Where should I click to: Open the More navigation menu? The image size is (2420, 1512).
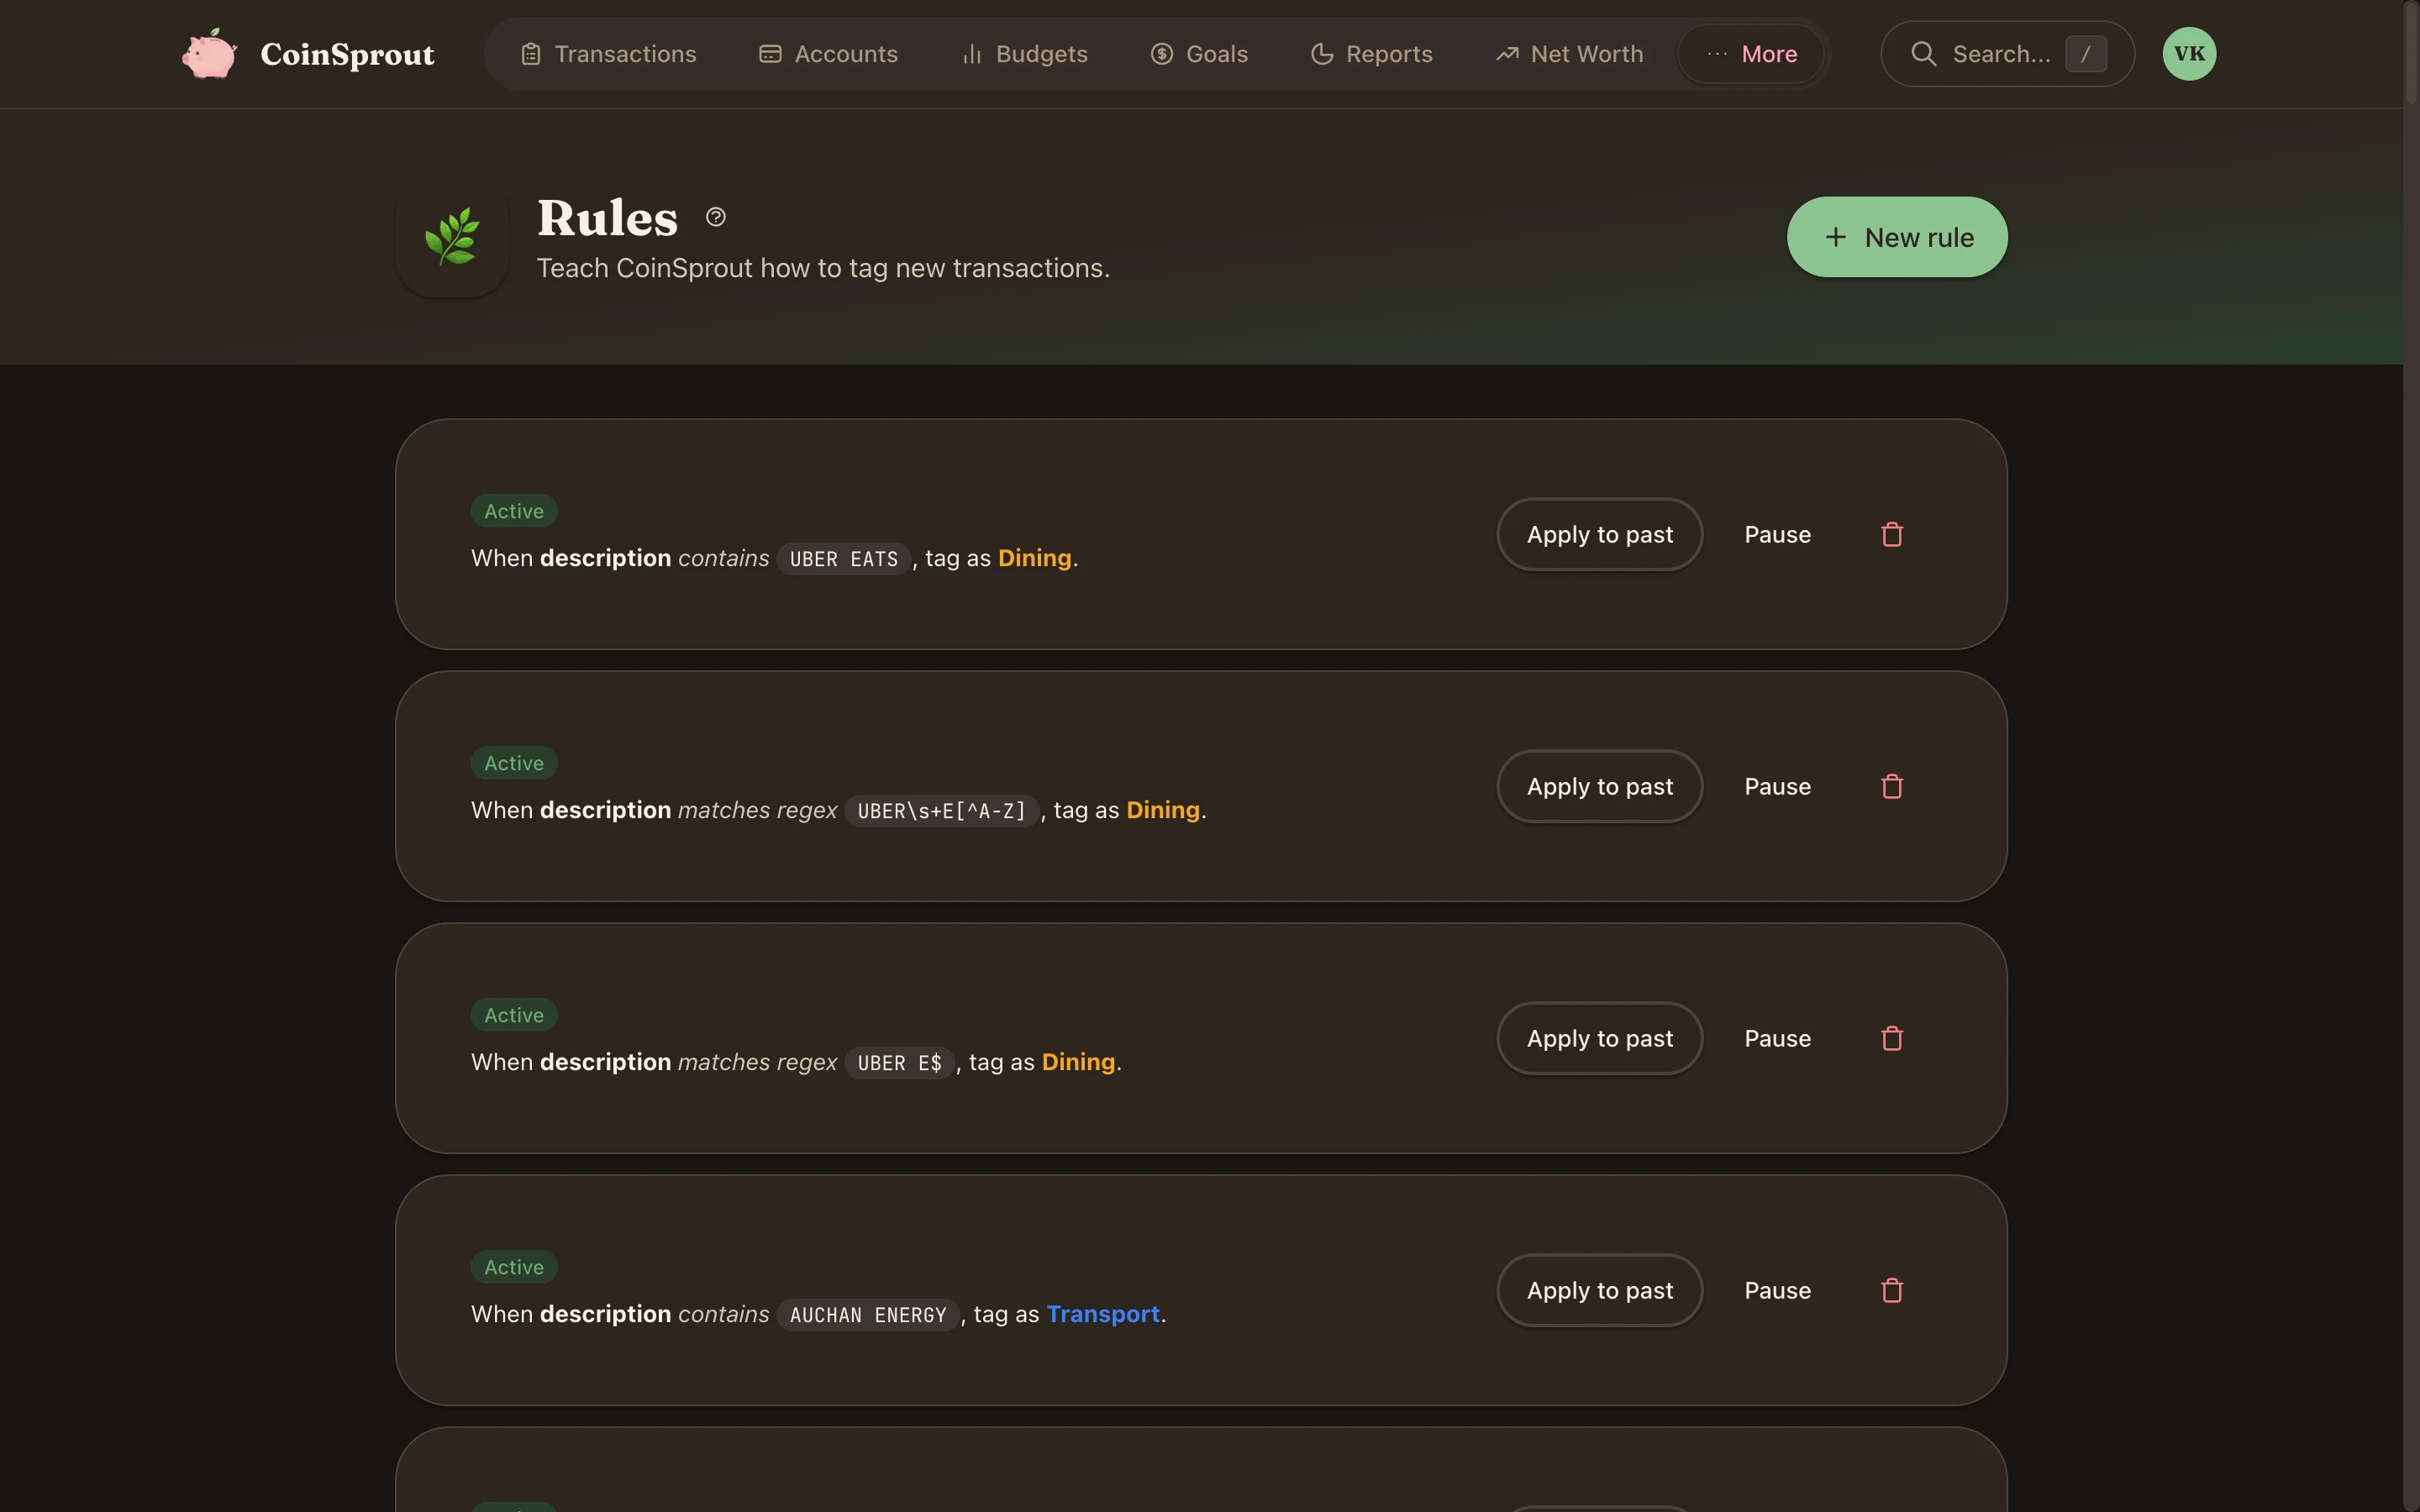coord(1752,53)
